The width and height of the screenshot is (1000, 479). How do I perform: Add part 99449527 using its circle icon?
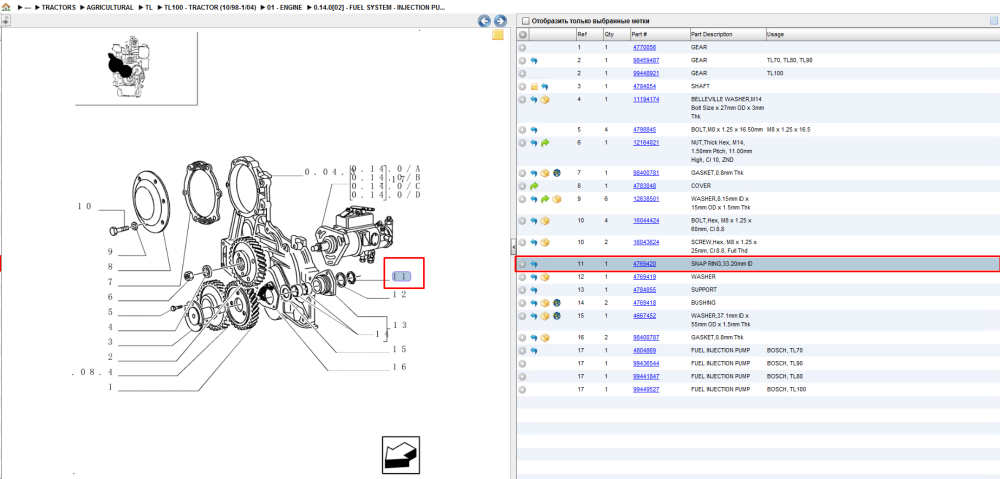(x=522, y=389)
